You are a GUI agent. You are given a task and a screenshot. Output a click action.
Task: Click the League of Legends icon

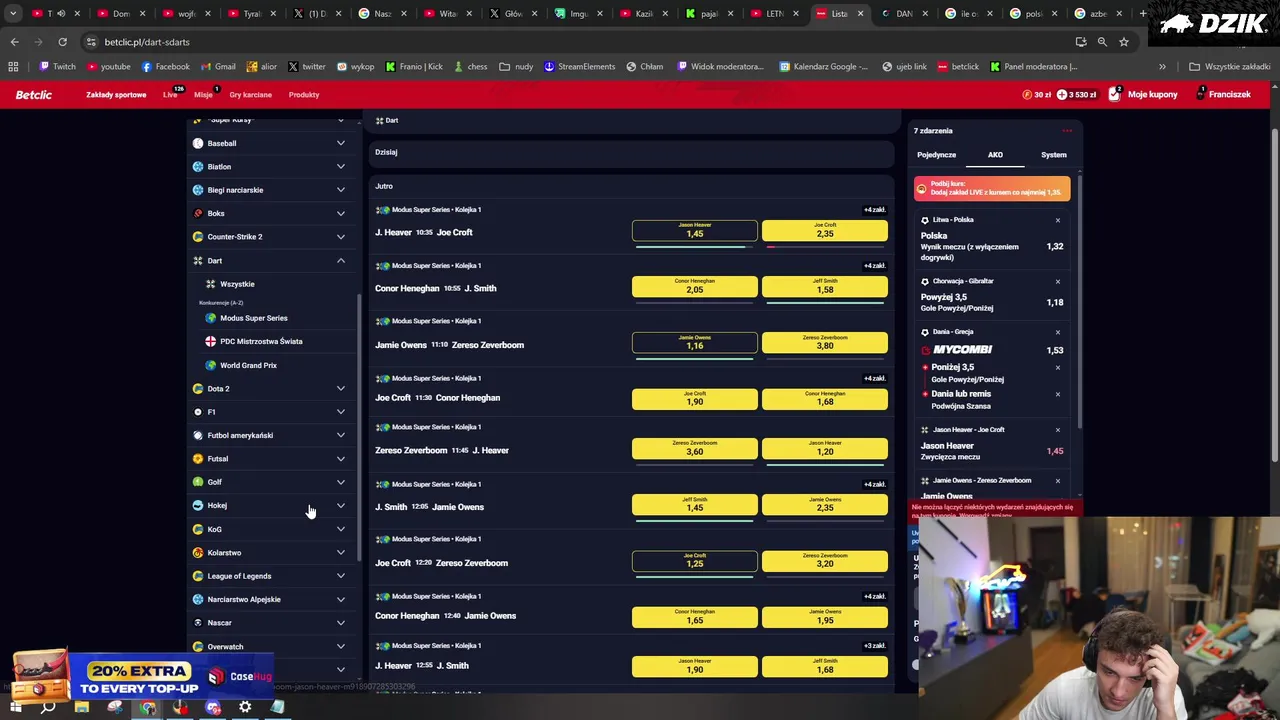198,576
